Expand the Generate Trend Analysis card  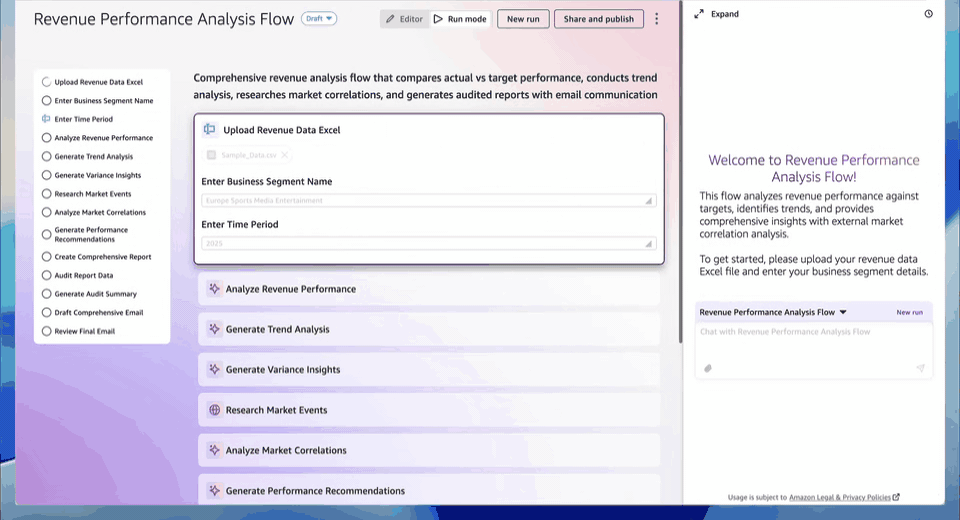pyautogui.click(x=429, y=329)
